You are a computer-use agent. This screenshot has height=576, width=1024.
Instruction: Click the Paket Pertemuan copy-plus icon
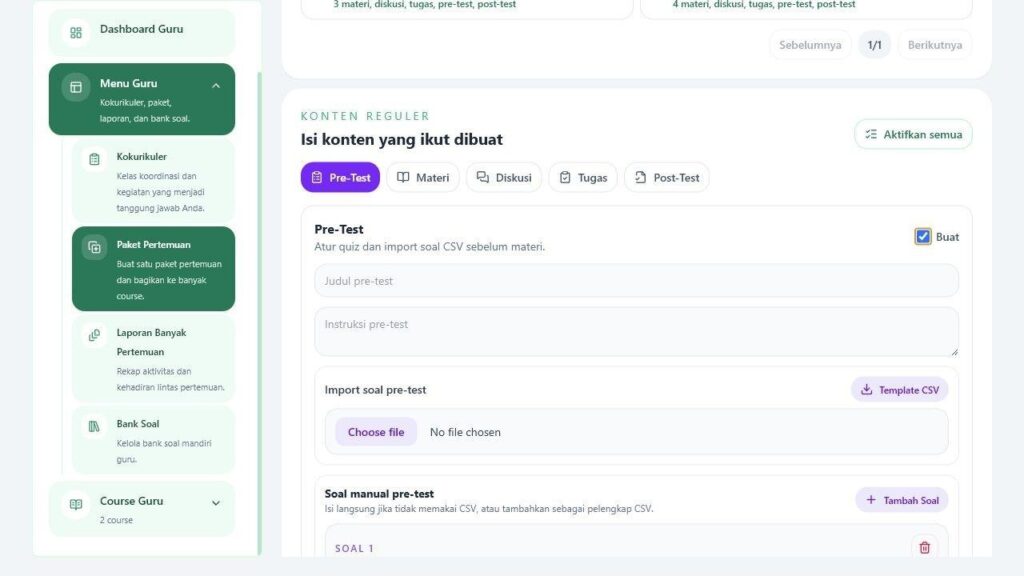(x=94, y=248)
